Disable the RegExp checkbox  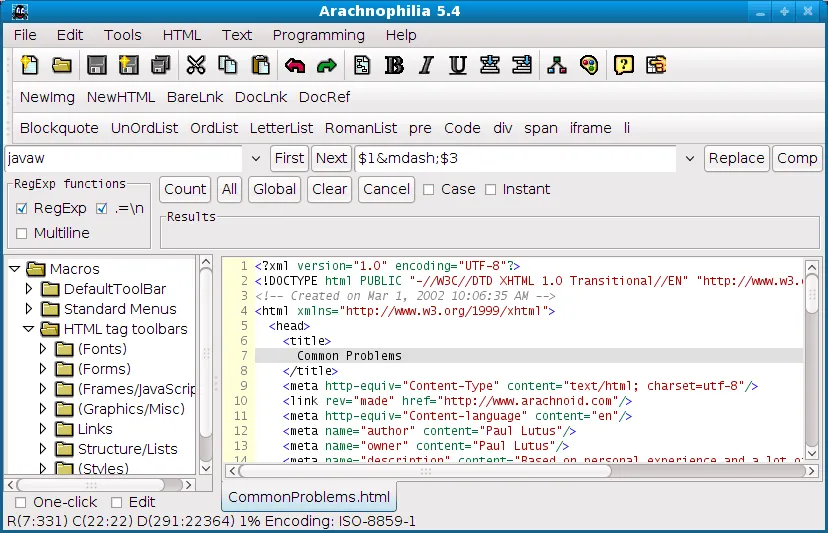coord(23,209)
